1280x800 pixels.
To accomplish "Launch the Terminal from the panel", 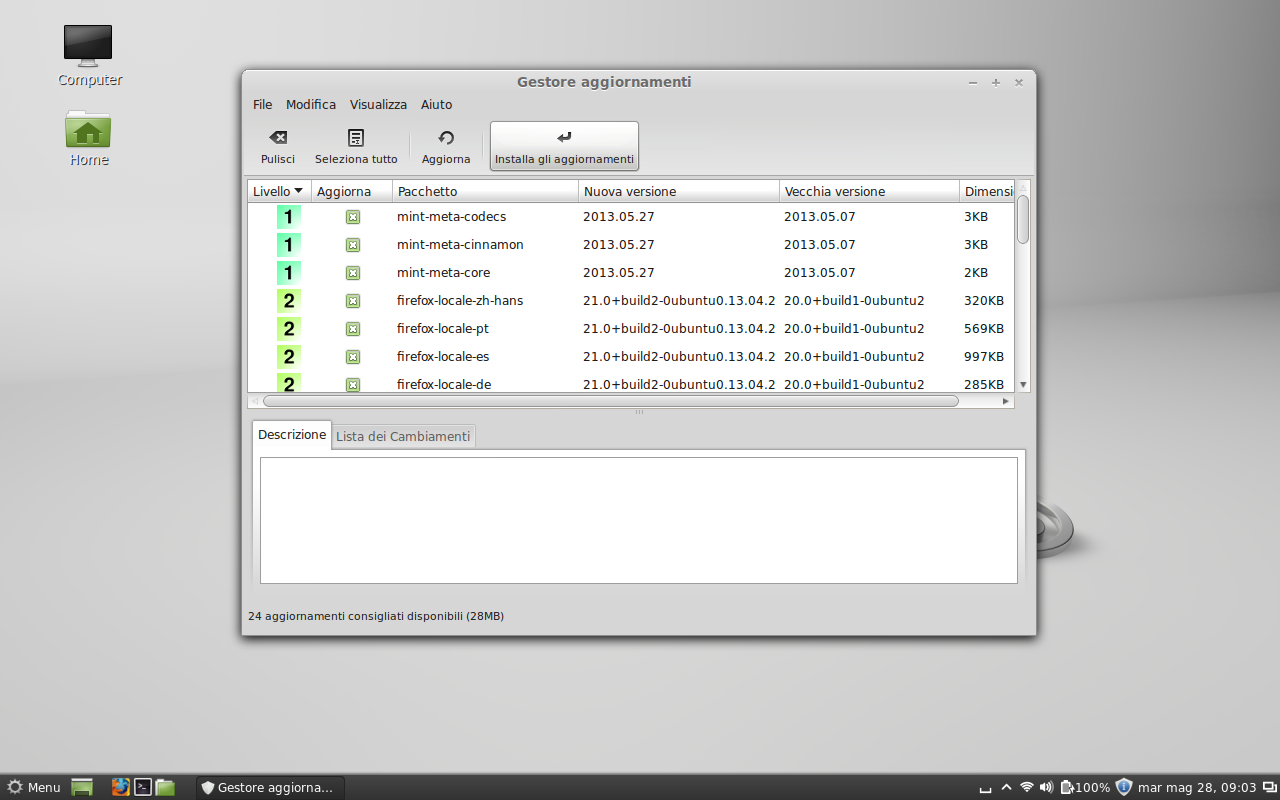I will [x=144, y=787].
